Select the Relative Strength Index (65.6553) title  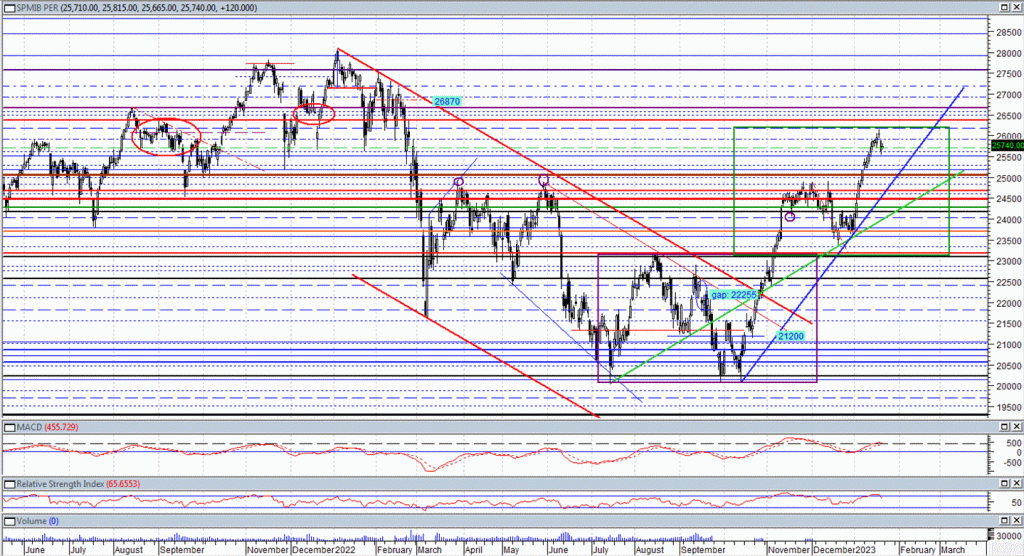(78, 483)
